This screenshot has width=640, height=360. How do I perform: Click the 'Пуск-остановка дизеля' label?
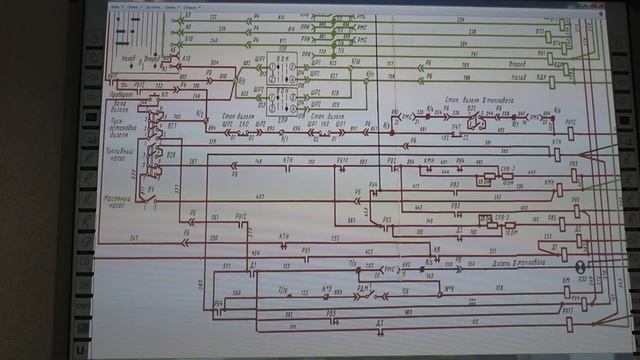coord(123,129)
